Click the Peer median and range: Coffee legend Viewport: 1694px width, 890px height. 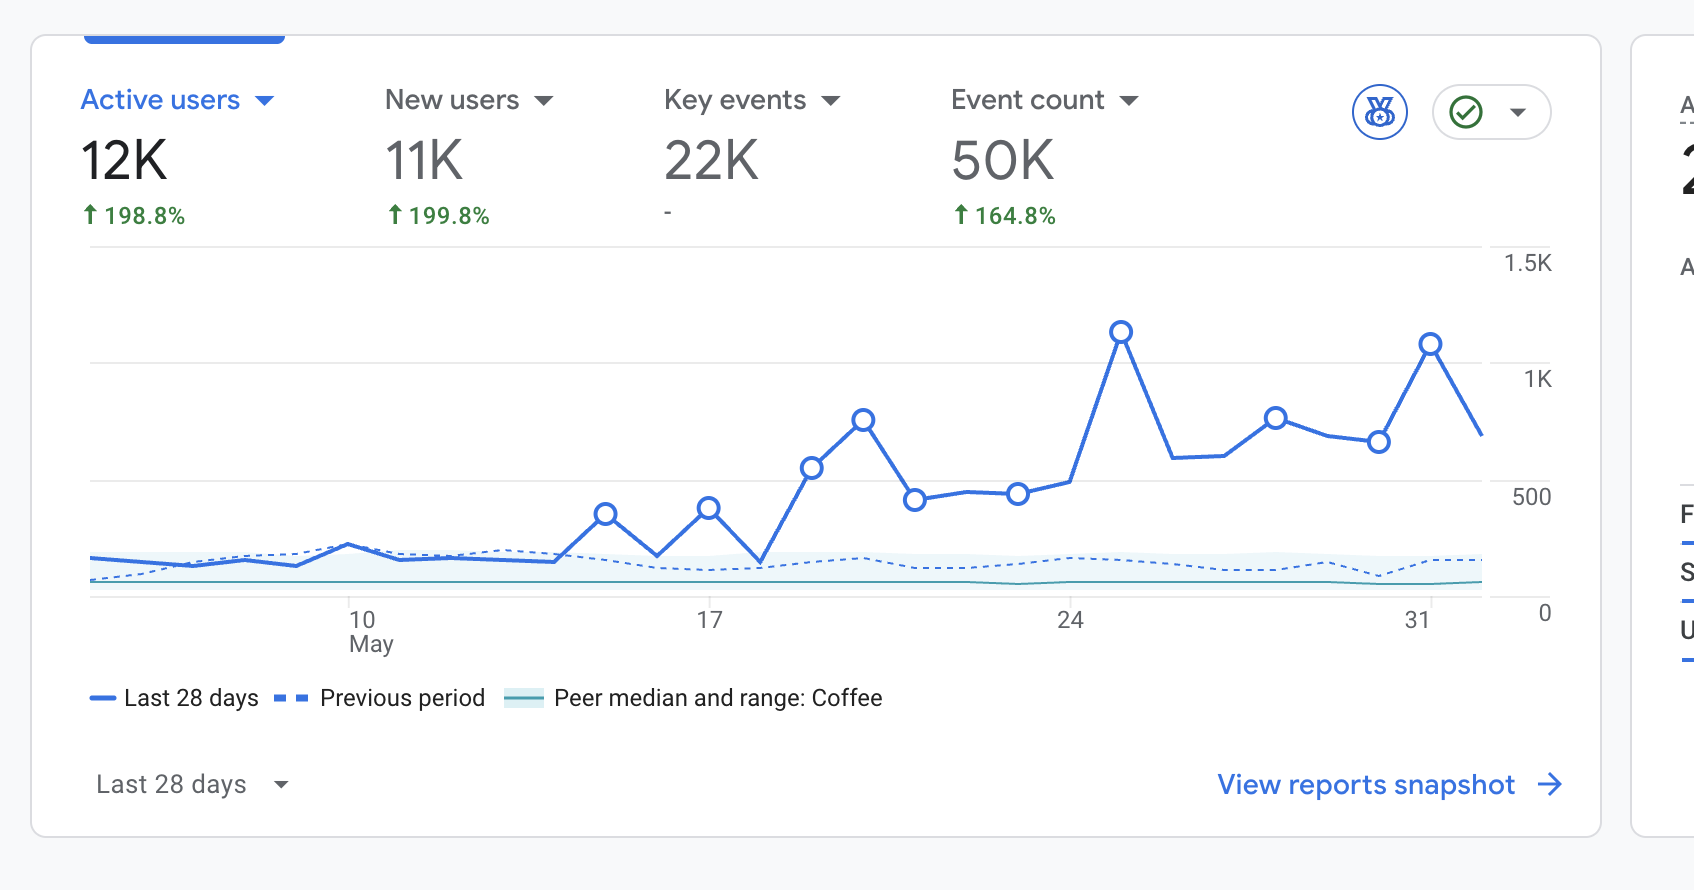(x=693, y=698)
